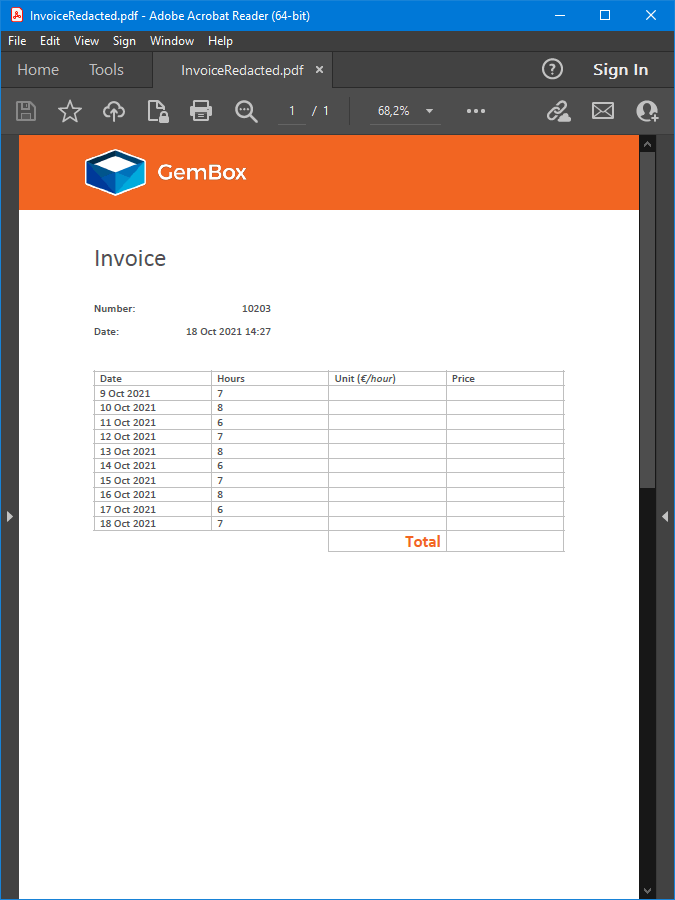Show more tools via ellipsis button
Screen dimensions: 675x900
[x=476, y=111]
